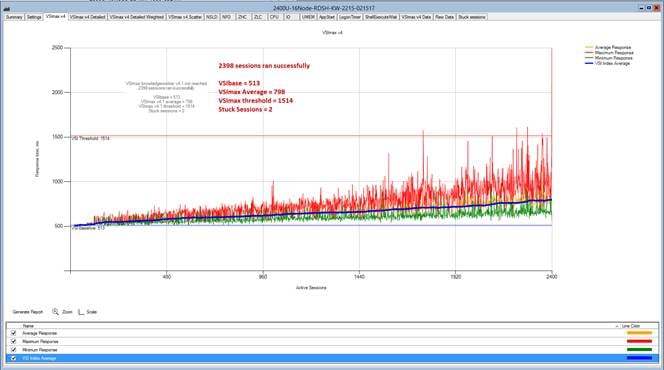Switch to the UMEM tab
The height and width of the screenshot is (370, 664).
pos(308,17)
